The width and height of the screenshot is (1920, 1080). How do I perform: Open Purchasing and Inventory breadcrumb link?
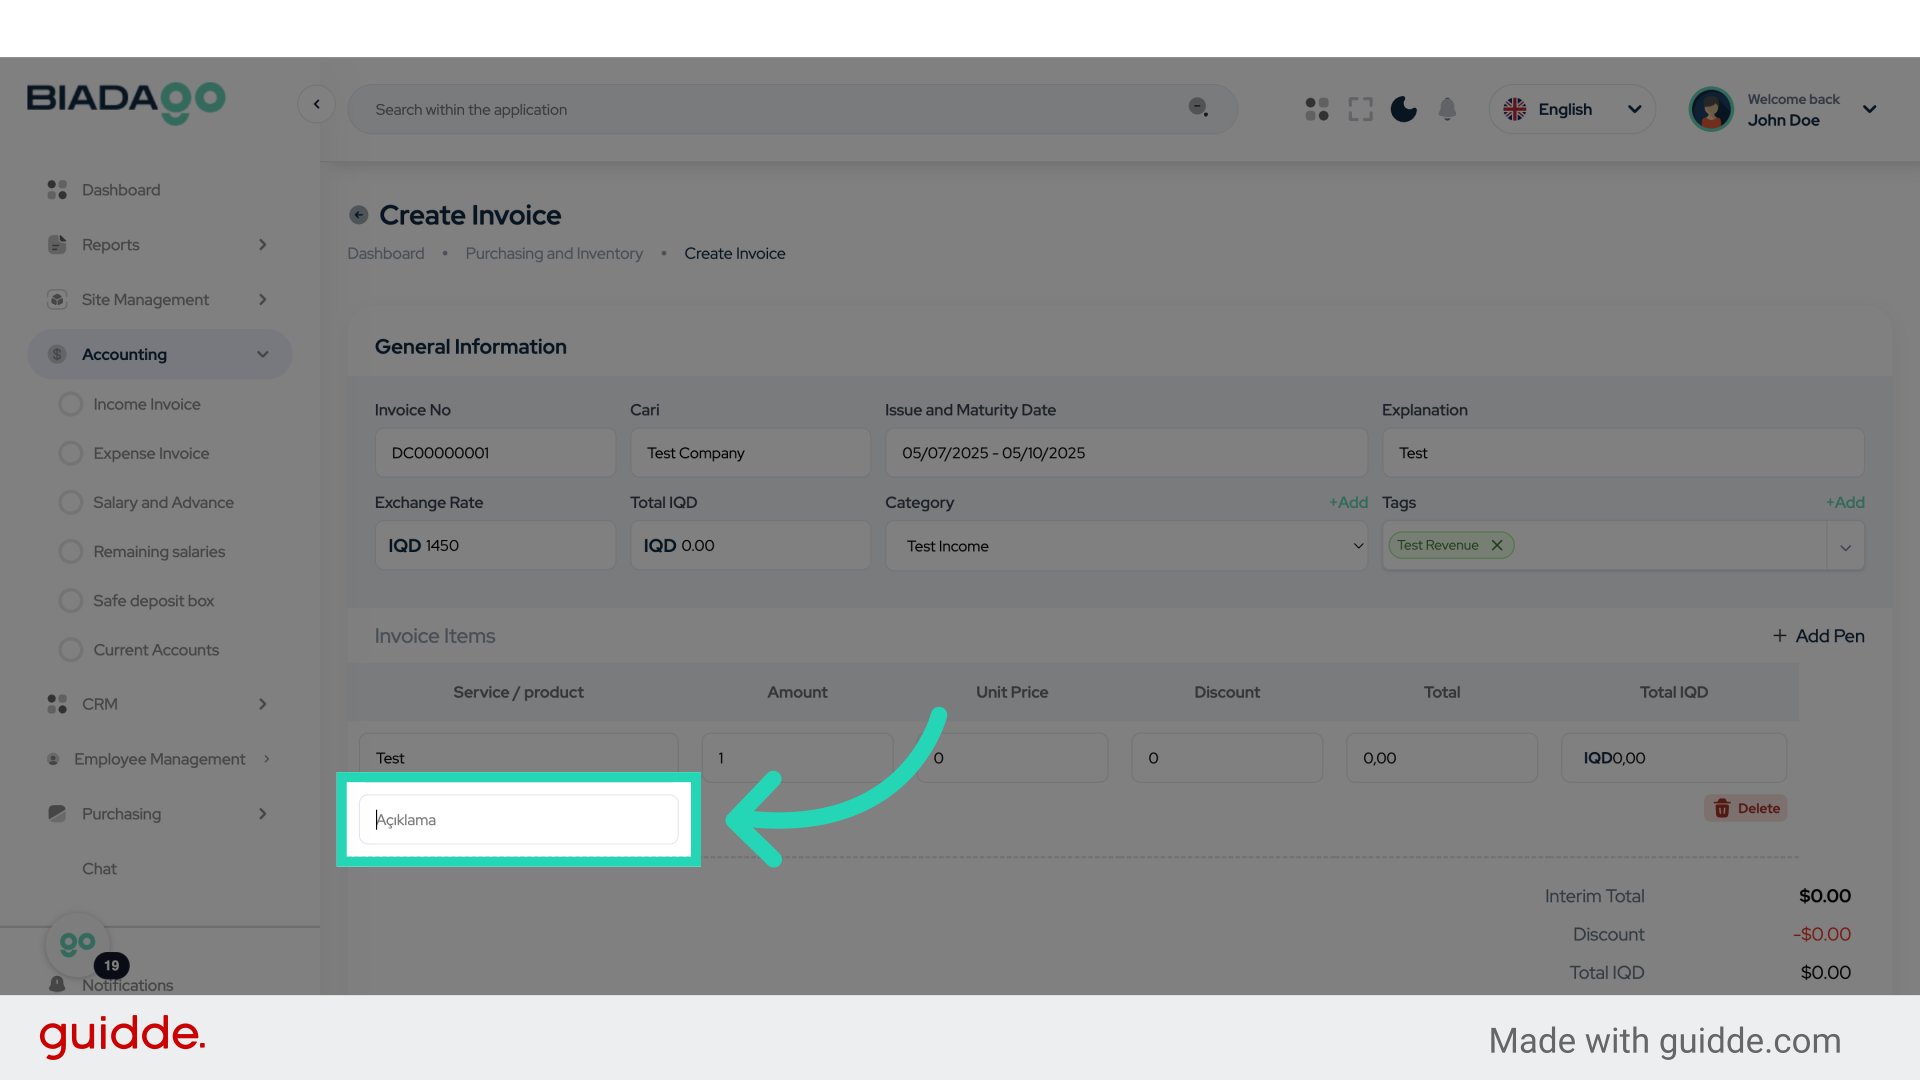(x=554, y=254)
